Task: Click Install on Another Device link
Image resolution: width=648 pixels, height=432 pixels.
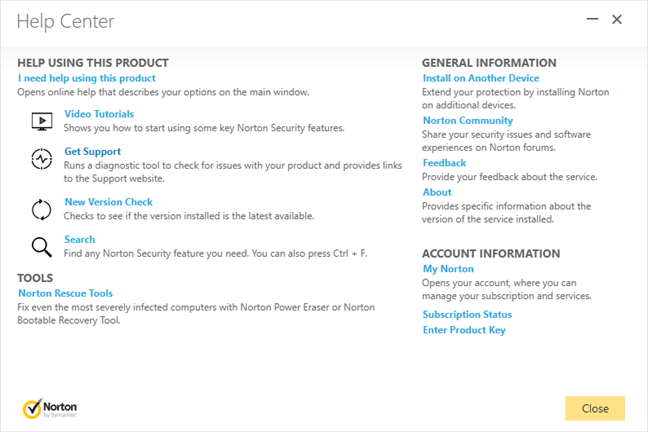Action: (481, 78)
